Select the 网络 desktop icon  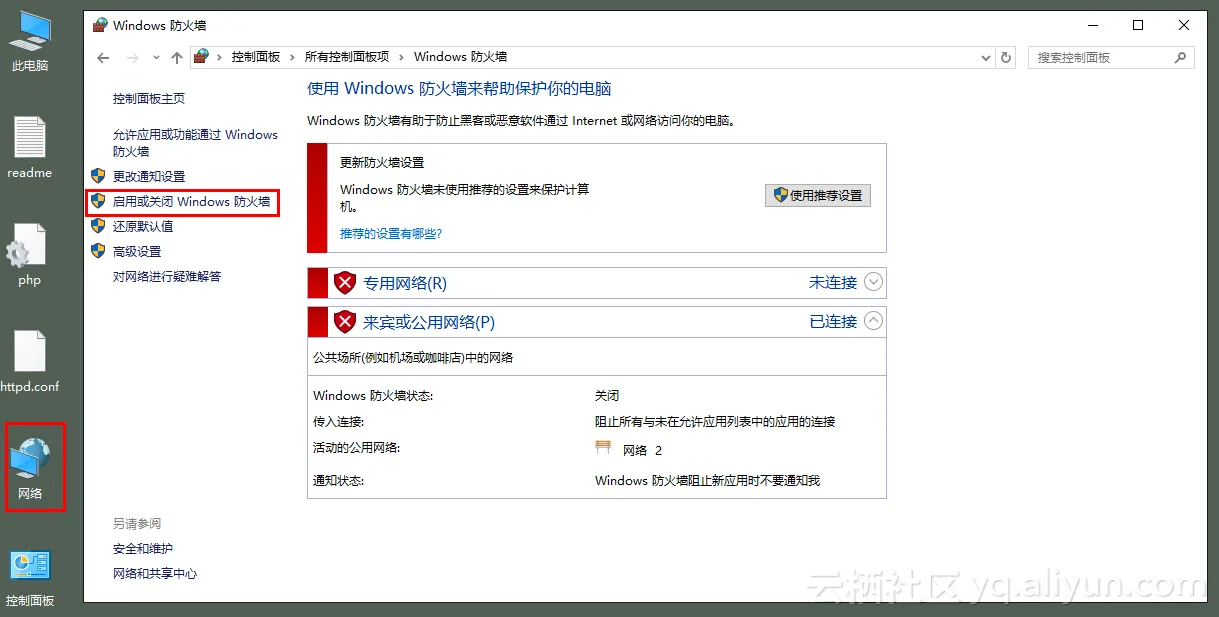30,468
